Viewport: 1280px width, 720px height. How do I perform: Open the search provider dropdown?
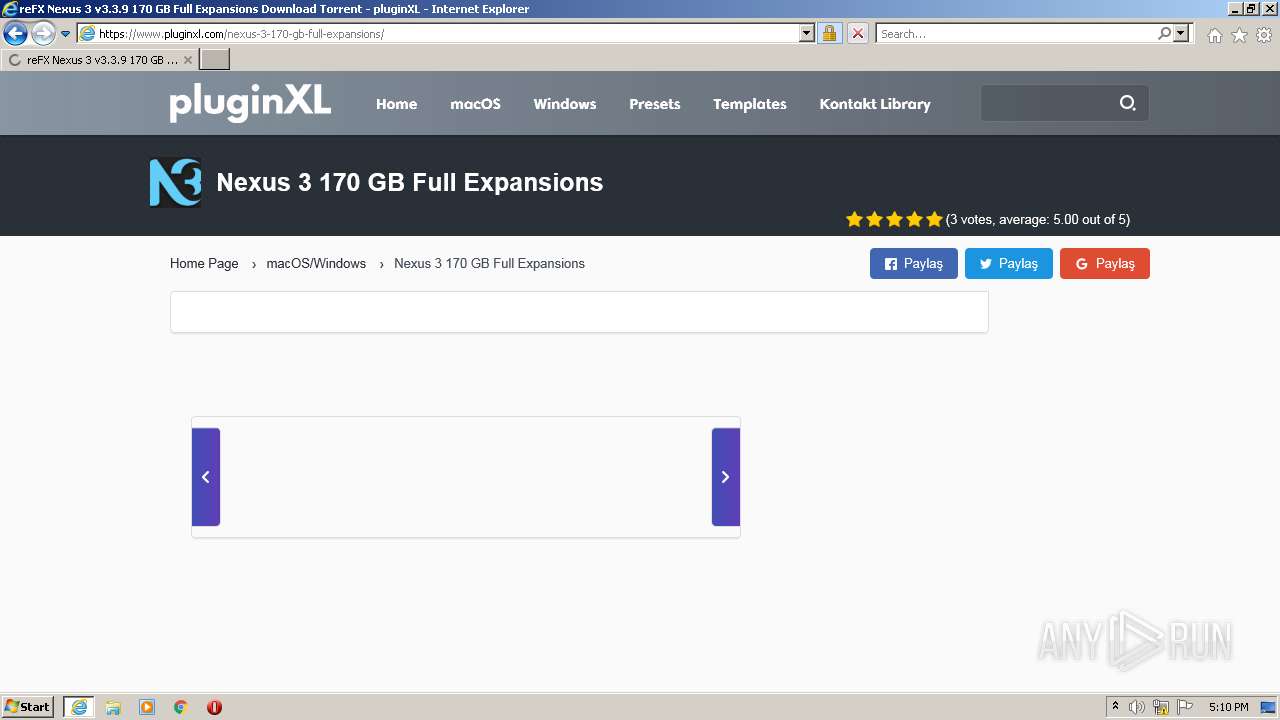coord(1182,34)
